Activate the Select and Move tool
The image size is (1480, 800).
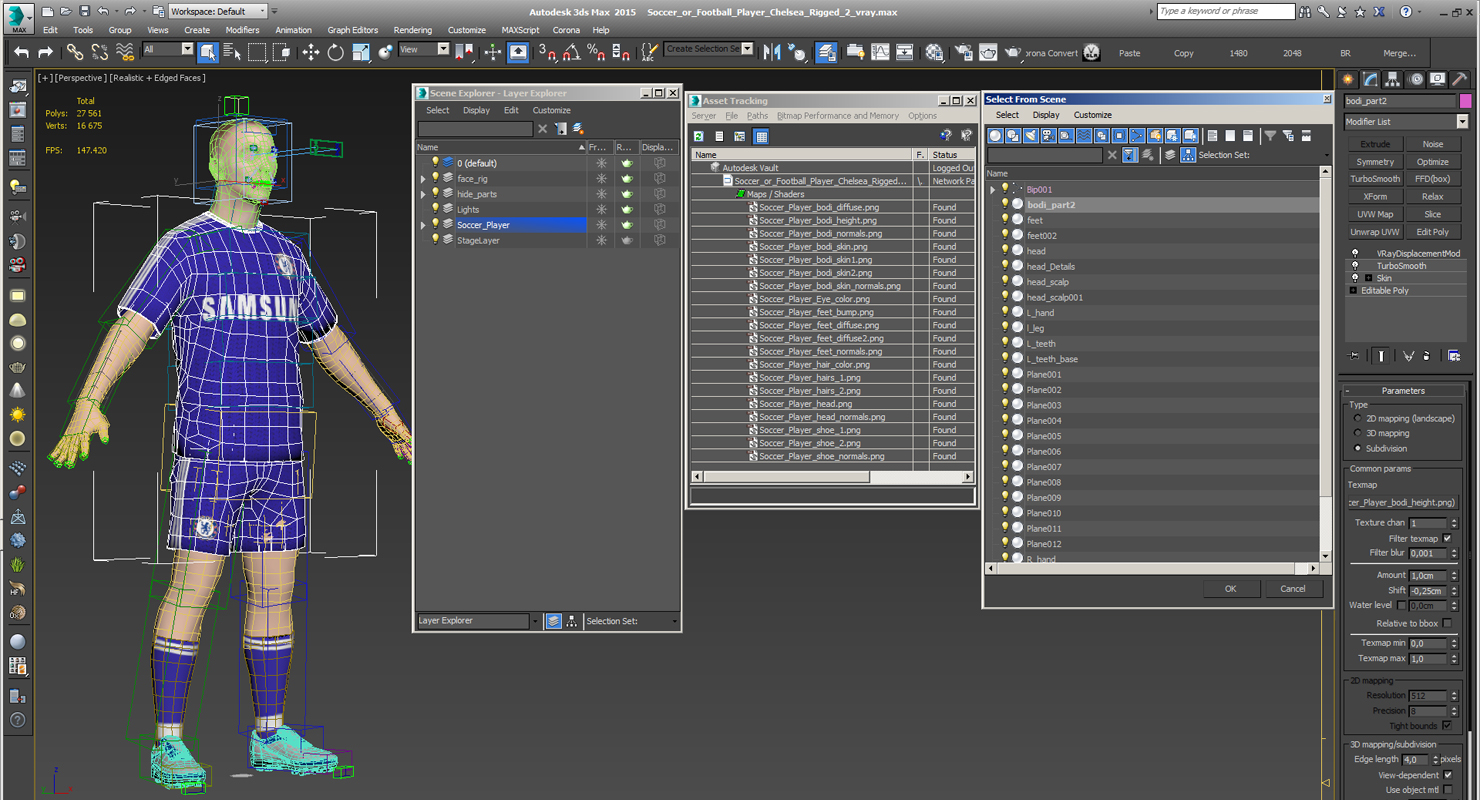311,52
